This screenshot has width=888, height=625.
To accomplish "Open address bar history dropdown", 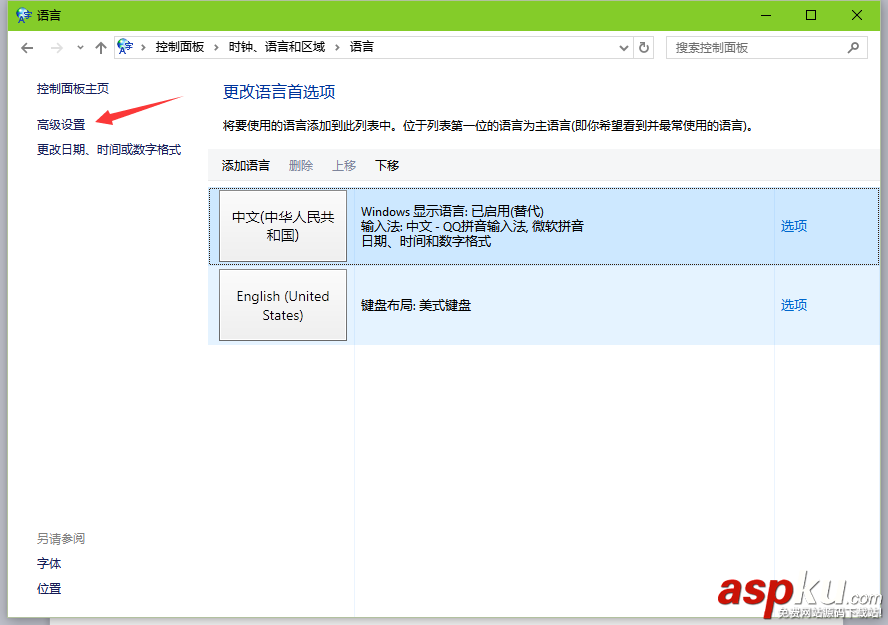I will point(624,48).
